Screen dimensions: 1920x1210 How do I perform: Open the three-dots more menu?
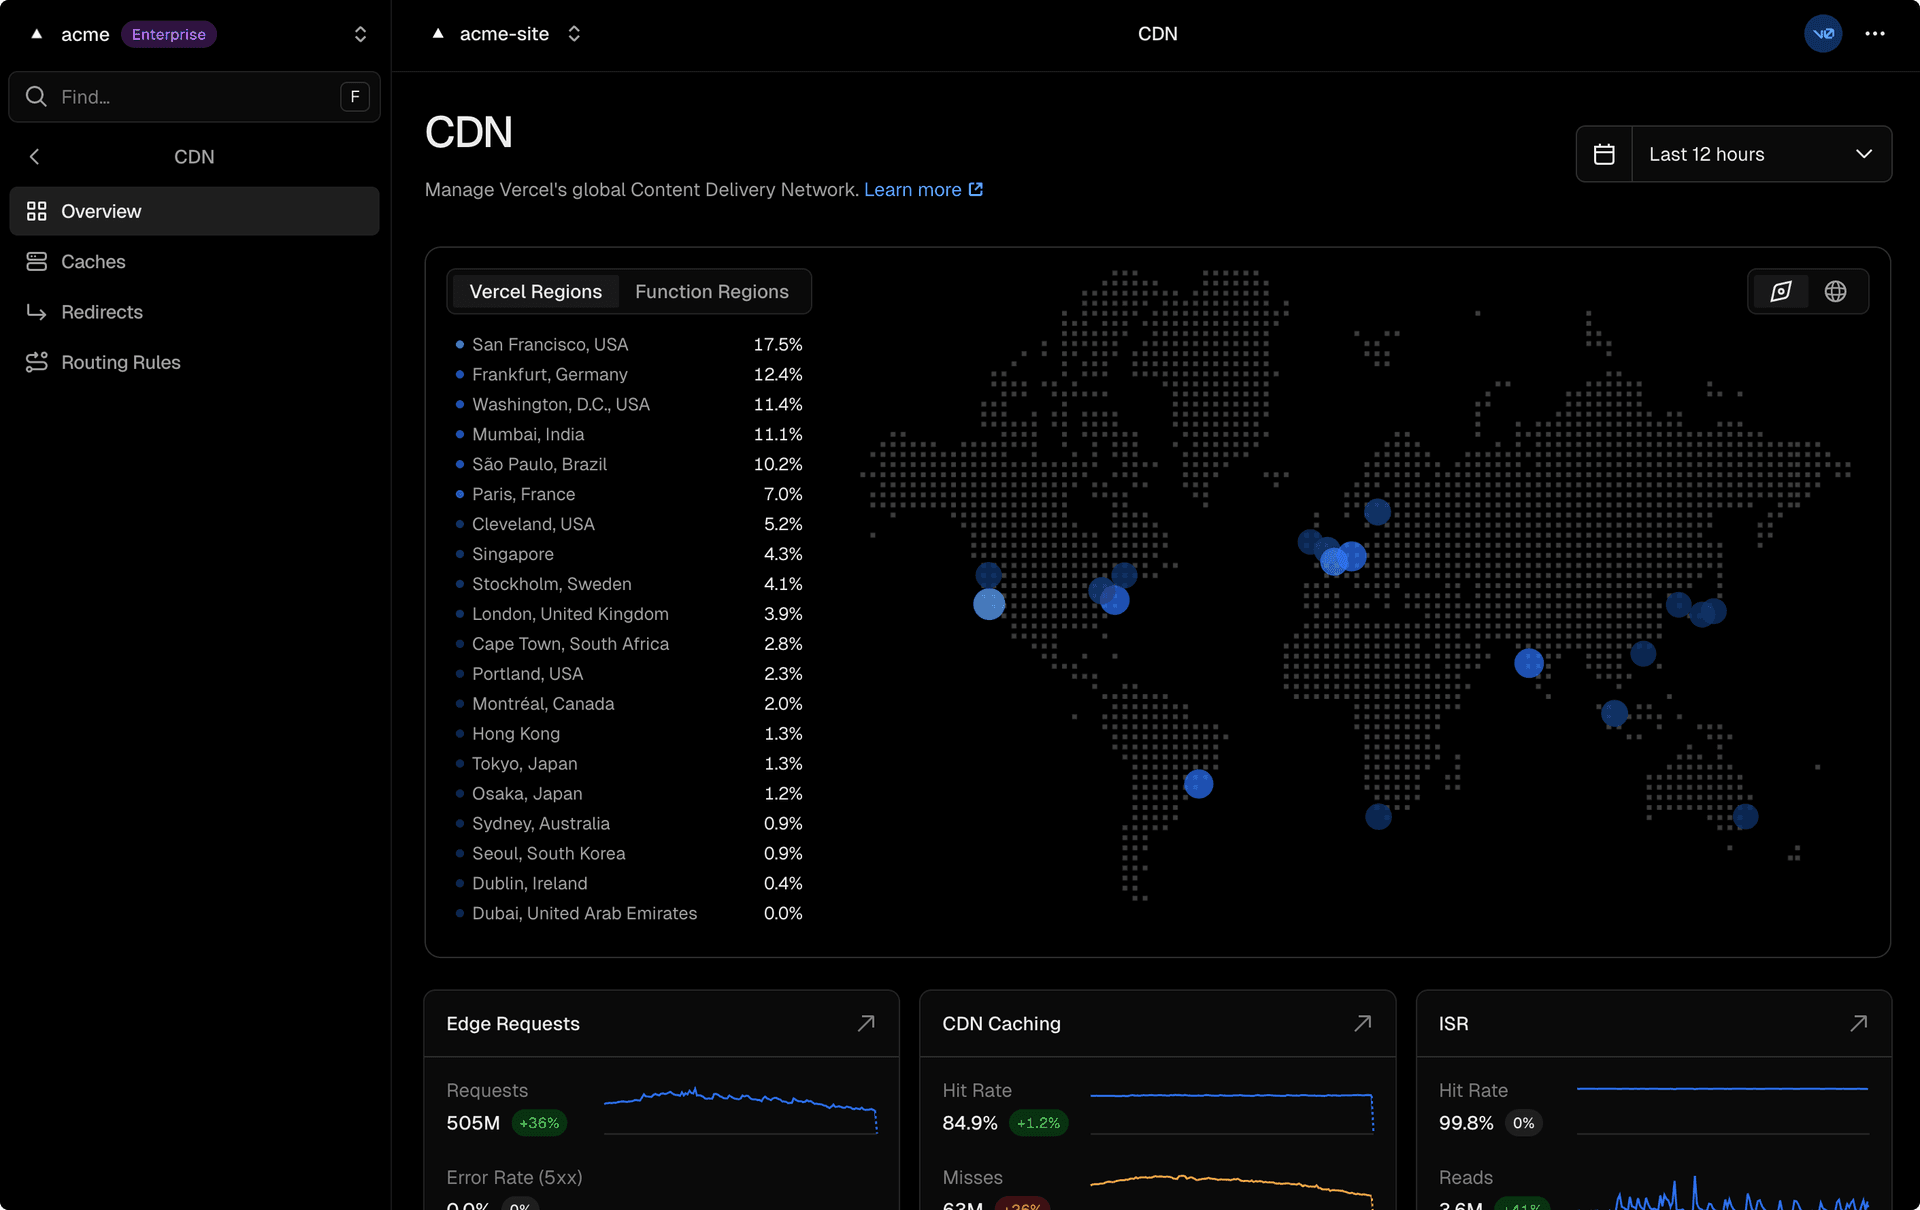1875,34
